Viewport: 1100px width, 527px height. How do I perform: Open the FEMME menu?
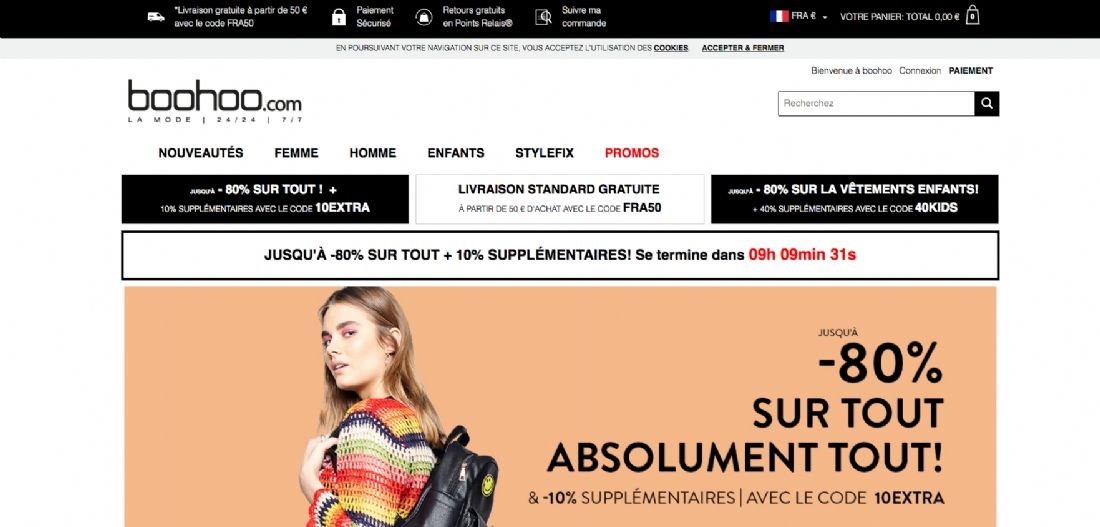pos(296,153)
